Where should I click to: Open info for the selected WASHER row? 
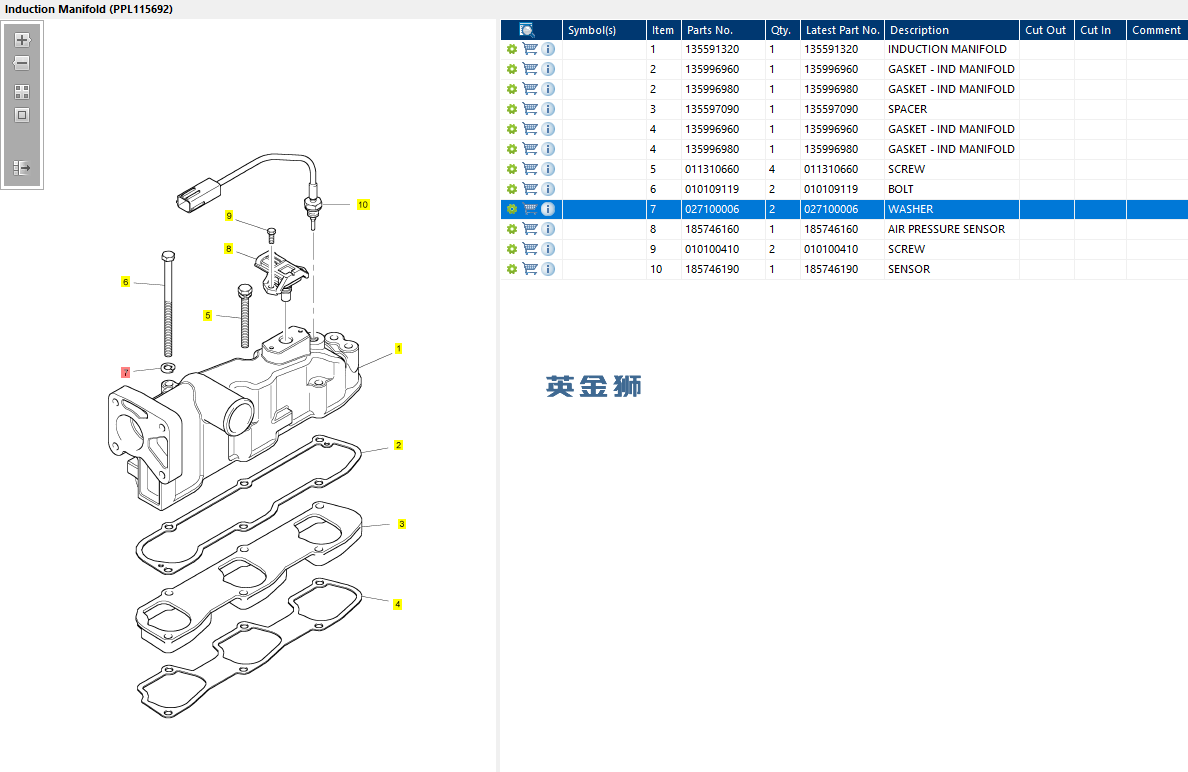[x=548, y=209]
